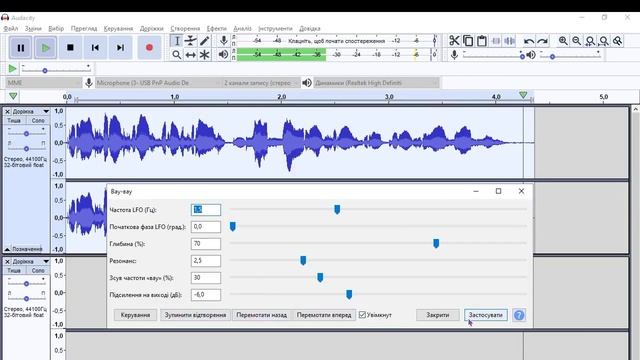Start recording with the red Record button
640x360 pixels.
[x=149, y=48]
